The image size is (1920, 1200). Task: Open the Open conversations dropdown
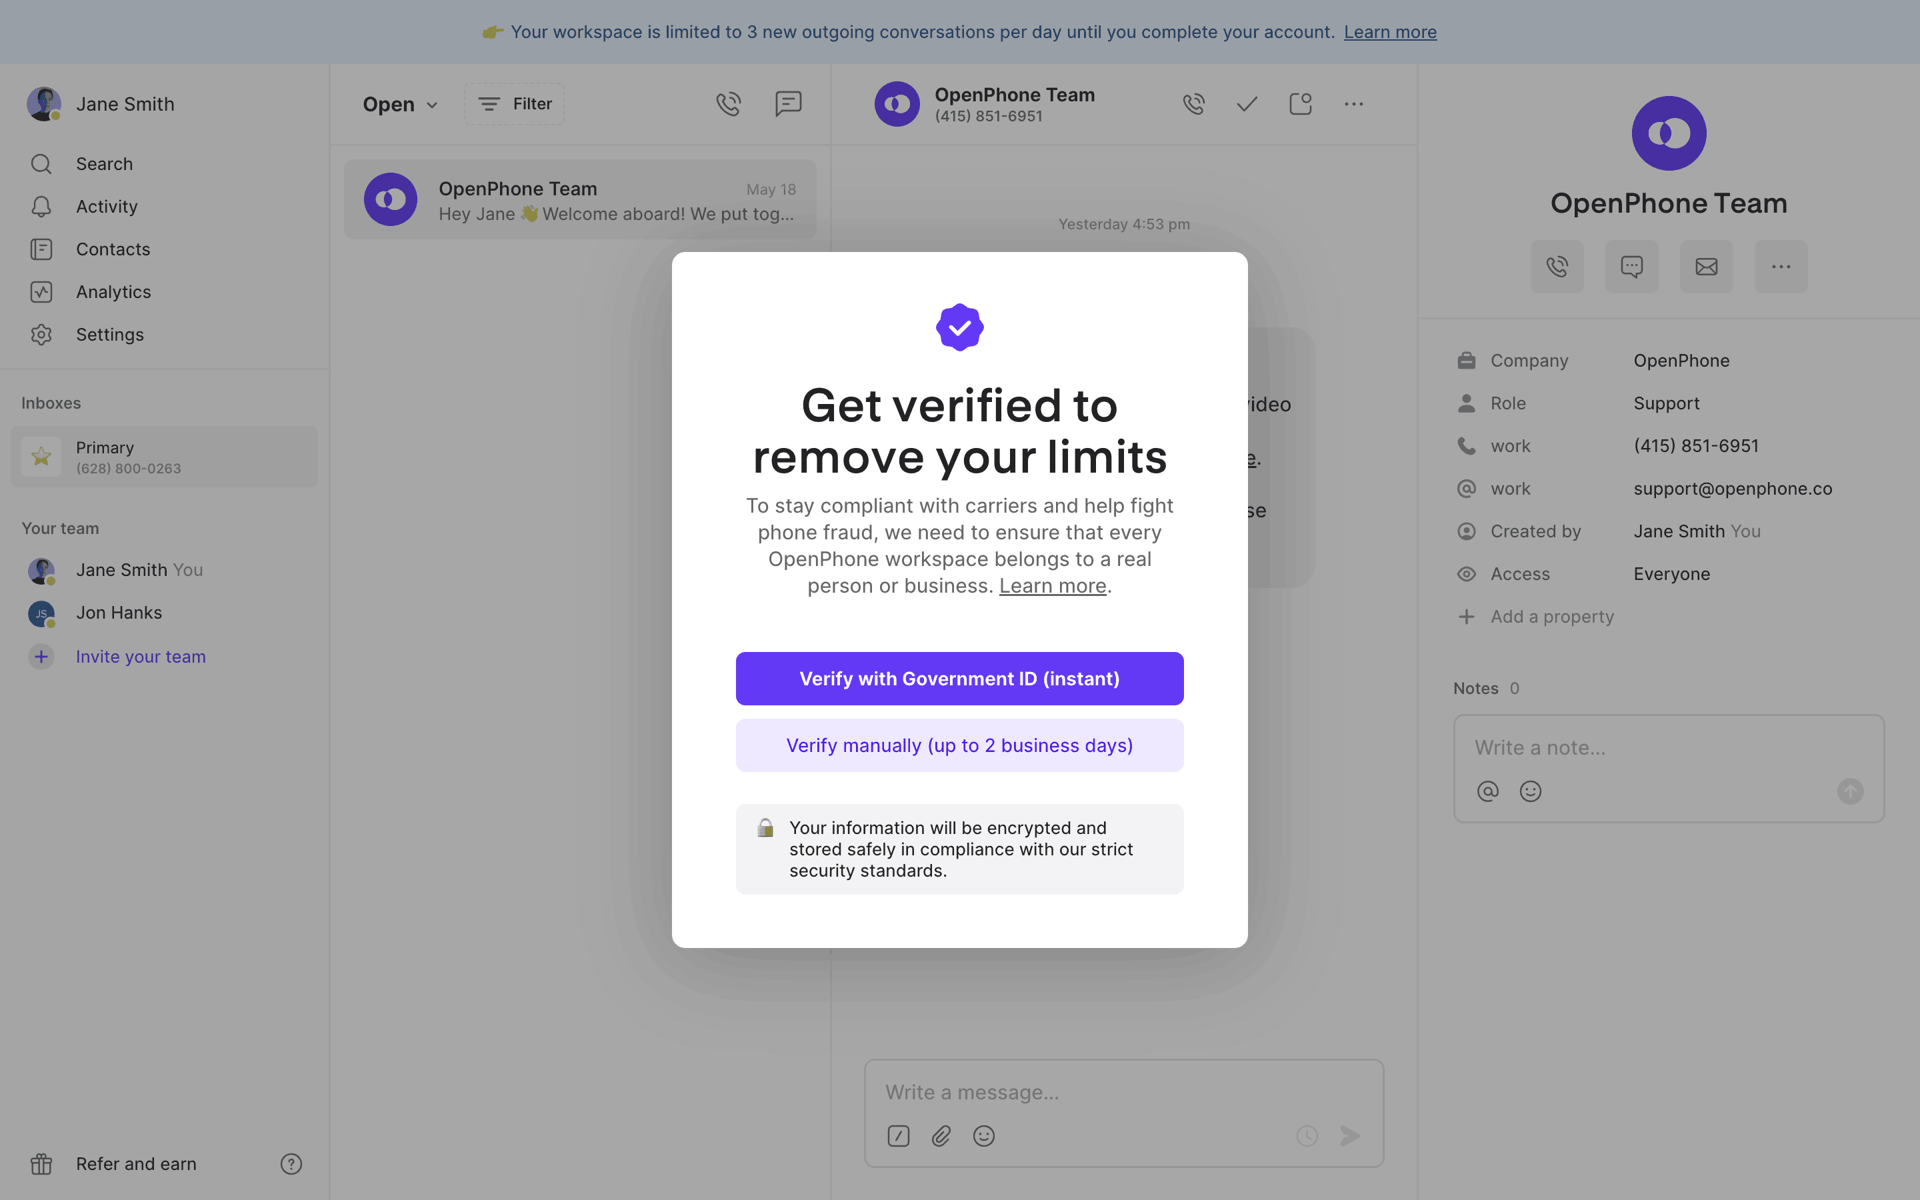click(400, 104)
